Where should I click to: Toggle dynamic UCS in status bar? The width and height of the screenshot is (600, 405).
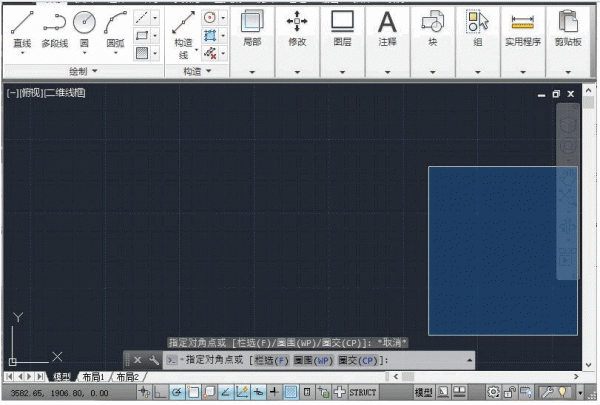point(242,392)
